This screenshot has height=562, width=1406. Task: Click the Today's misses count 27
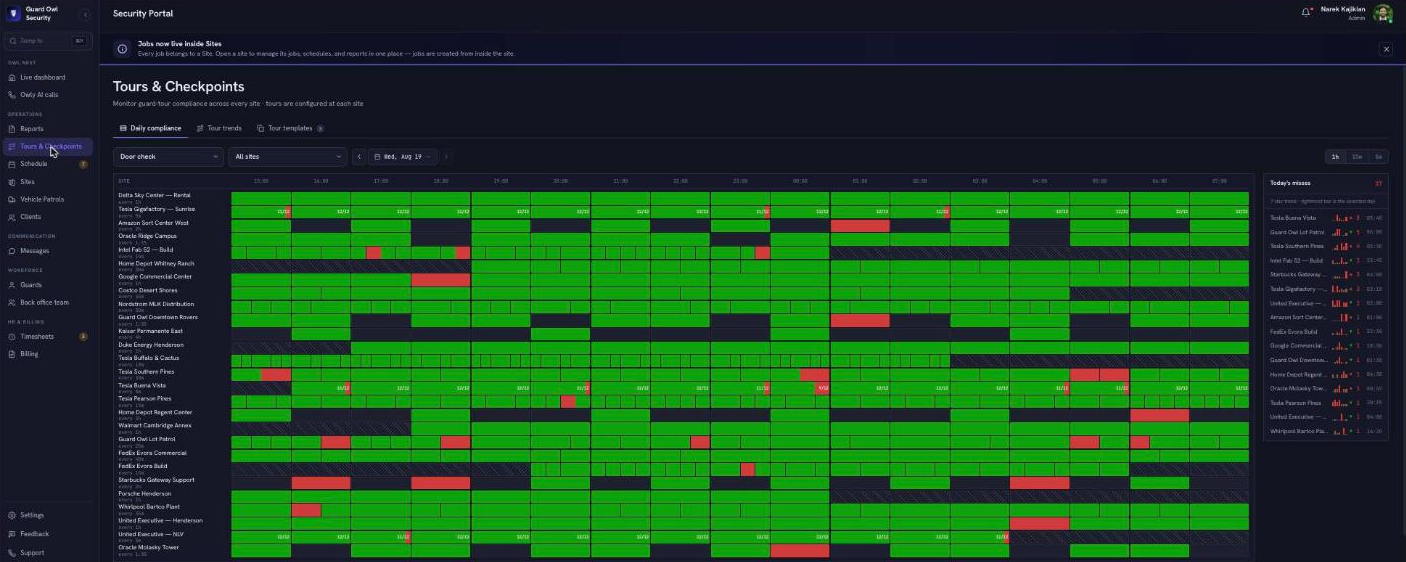1378,183
